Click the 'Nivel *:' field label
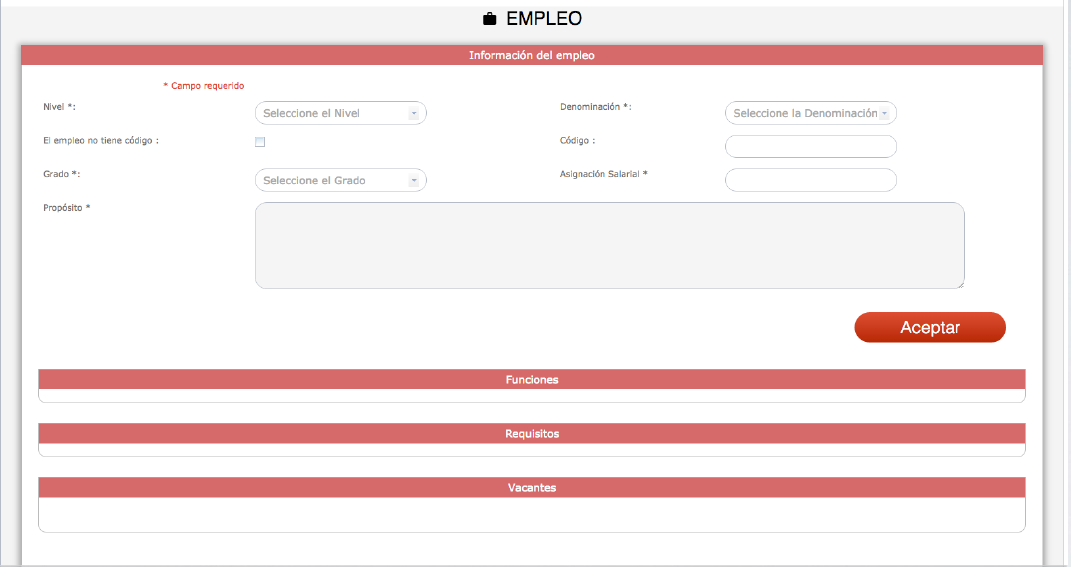The width and height of the screenshot is (1071, 567). [59, 106]
